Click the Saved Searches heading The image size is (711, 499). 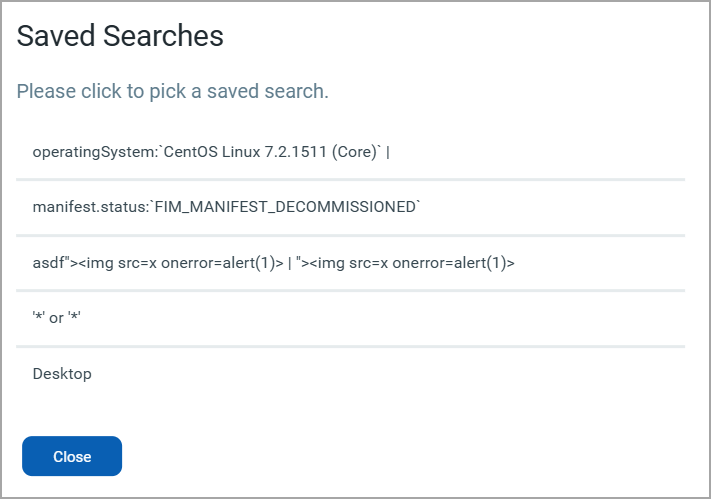click(120, 36)
